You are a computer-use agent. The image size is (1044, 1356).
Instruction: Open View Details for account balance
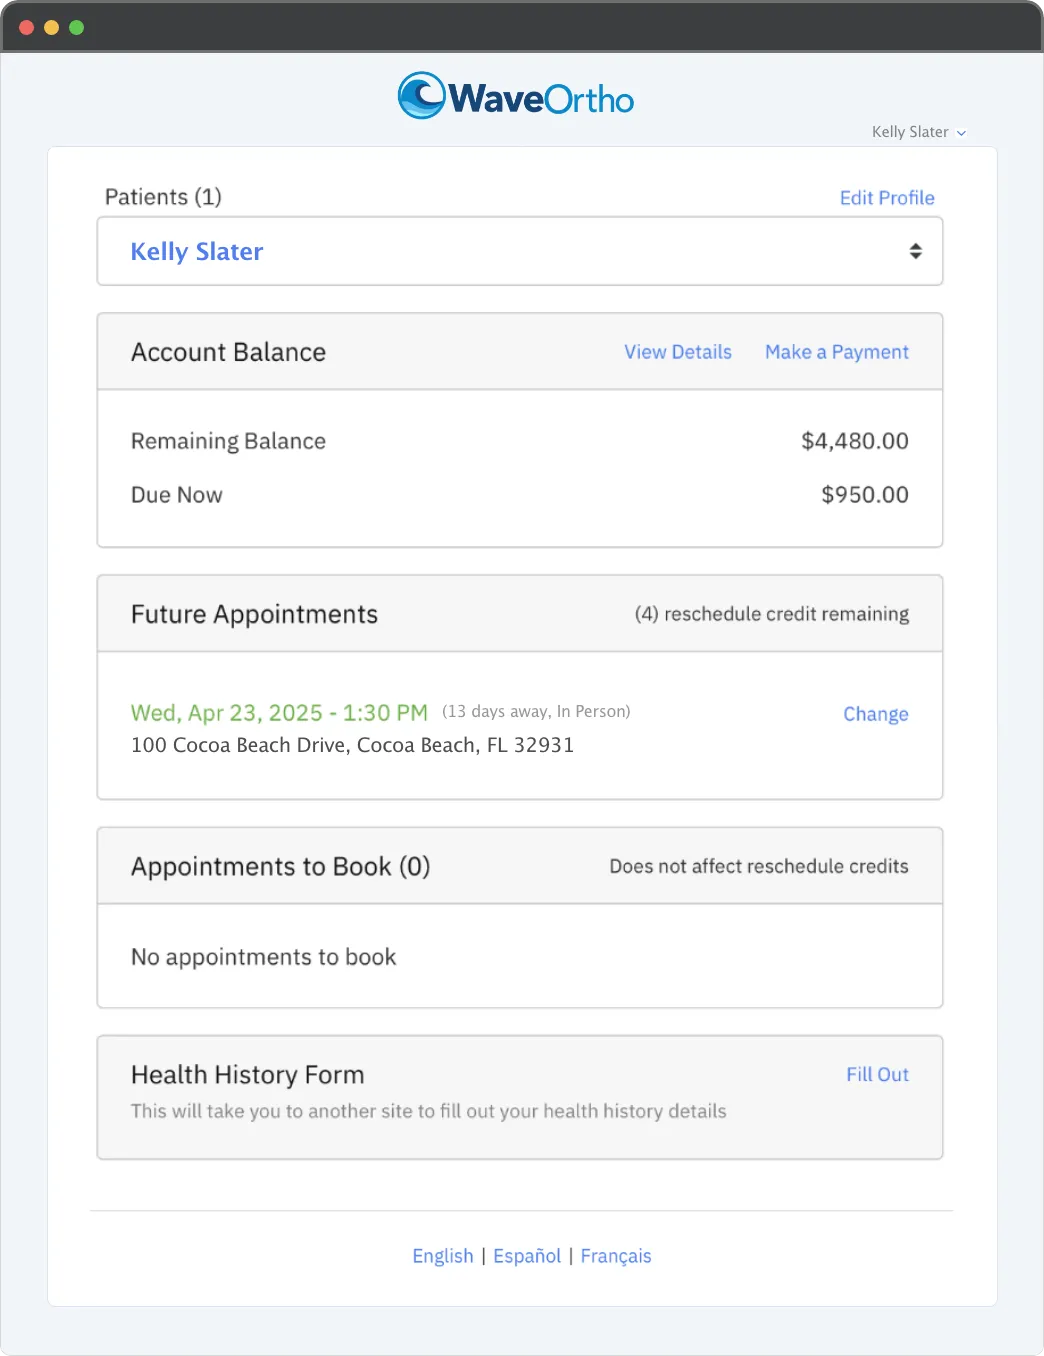click(x=678, y=352)
